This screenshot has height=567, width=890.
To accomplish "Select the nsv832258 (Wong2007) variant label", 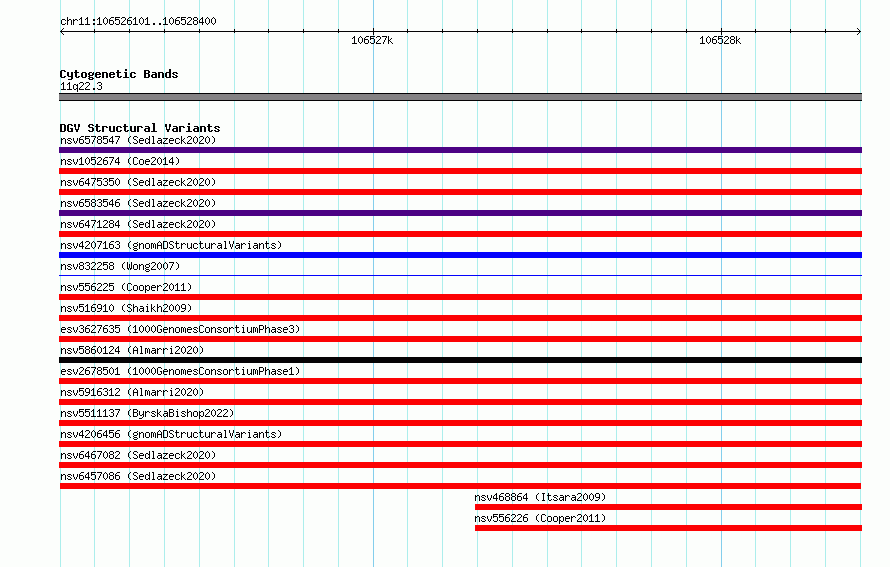I will click(120, 266).
